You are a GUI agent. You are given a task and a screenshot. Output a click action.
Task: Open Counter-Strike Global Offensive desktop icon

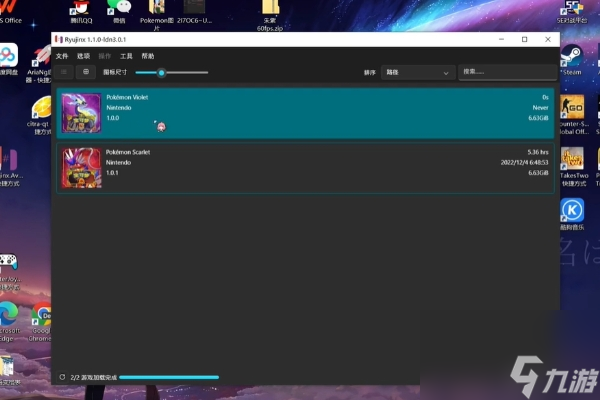pyautogui.click(x=572, y=114)
